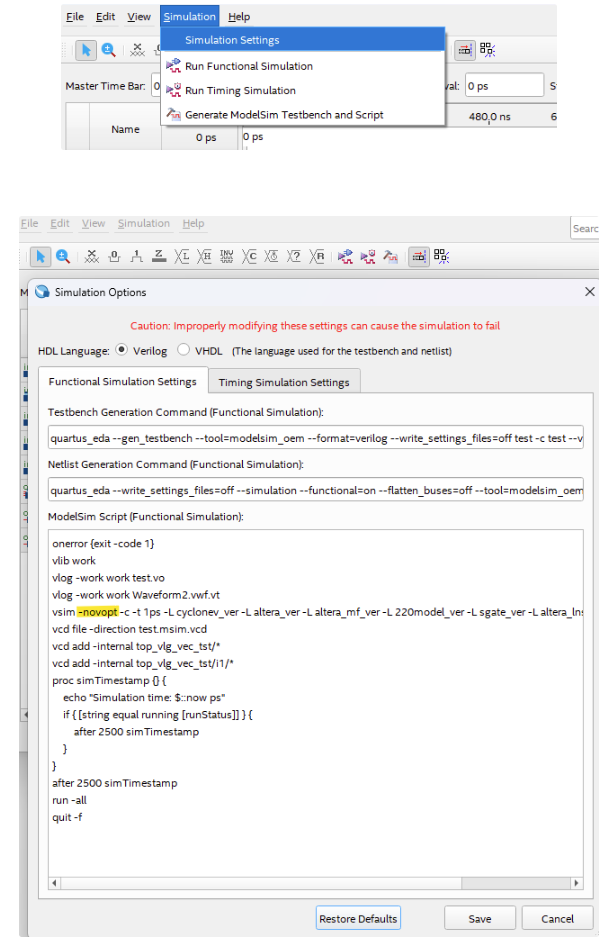Switch to Timing Simulation Settings tab
600x941 pixels.
tap(284, 382)
